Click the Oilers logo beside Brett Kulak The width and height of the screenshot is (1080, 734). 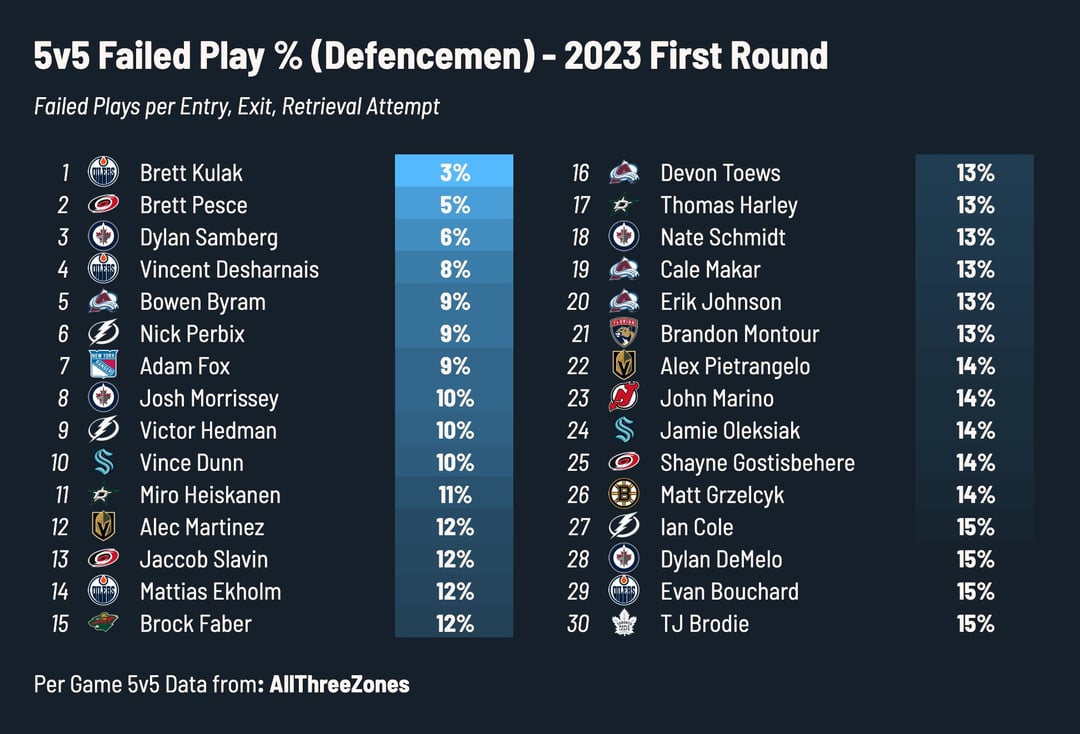tap(103, 173)
